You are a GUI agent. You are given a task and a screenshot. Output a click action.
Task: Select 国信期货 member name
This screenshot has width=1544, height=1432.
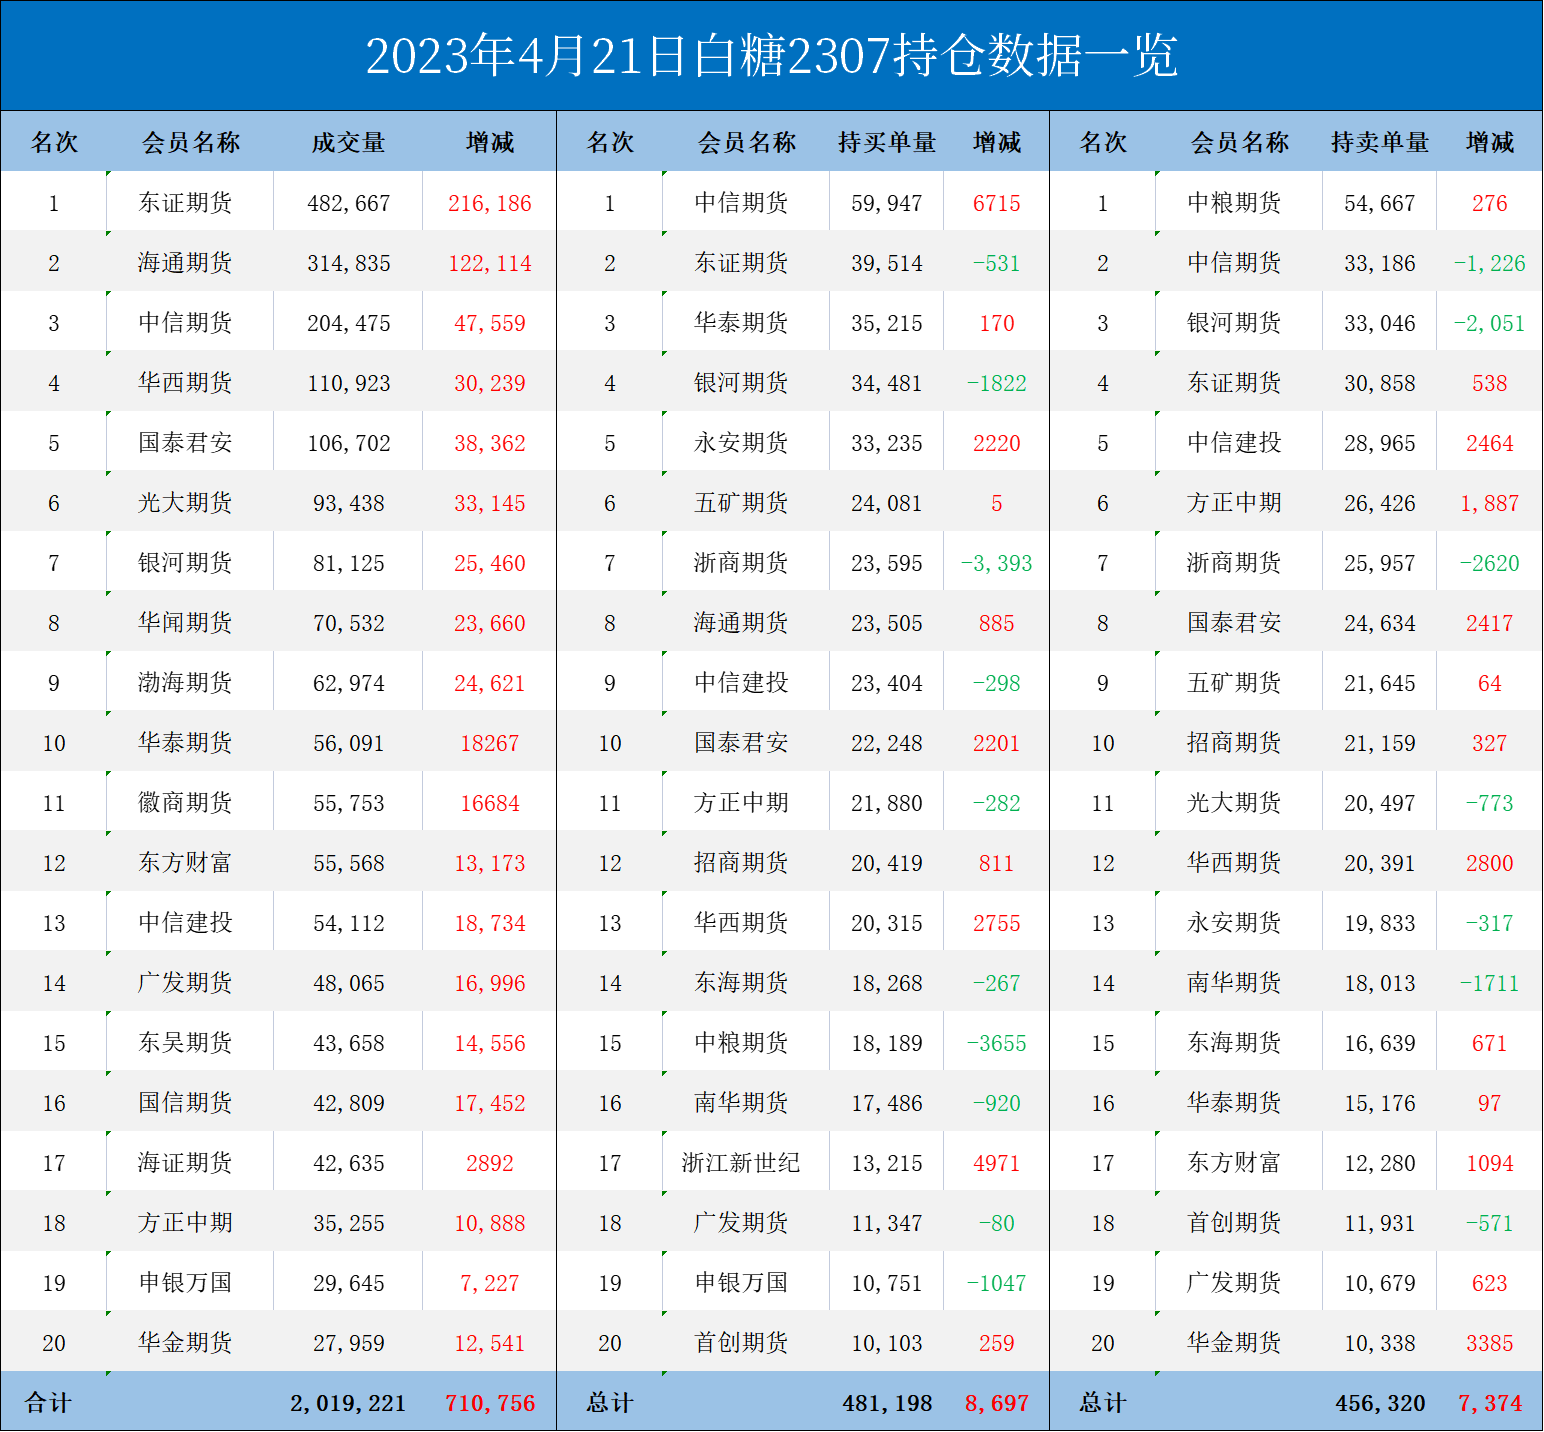point(185,1103)
